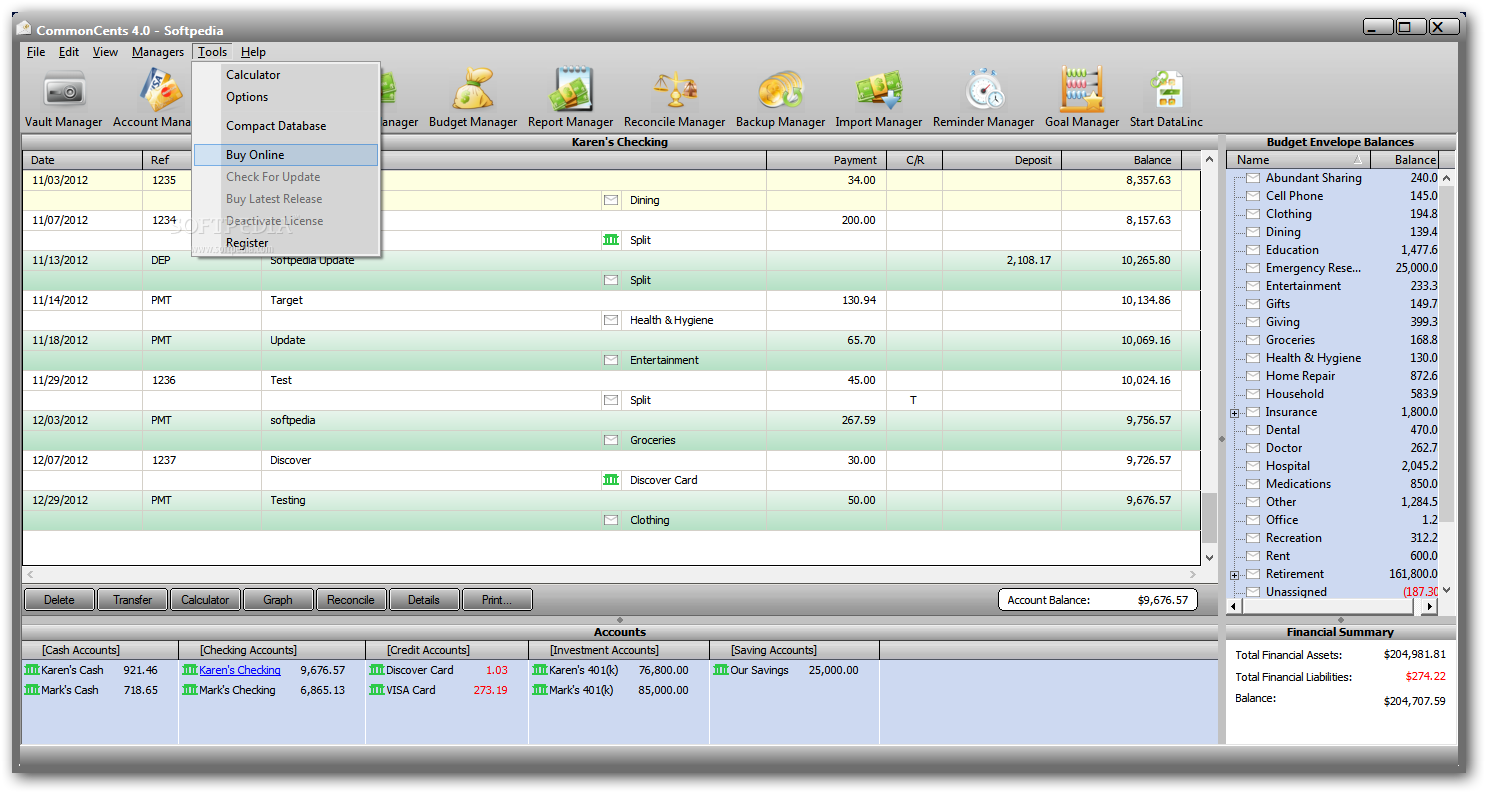This screenshot has height=793, width=1486.
Task: Click the Deposit column header
Action: tap(1002, 160)
